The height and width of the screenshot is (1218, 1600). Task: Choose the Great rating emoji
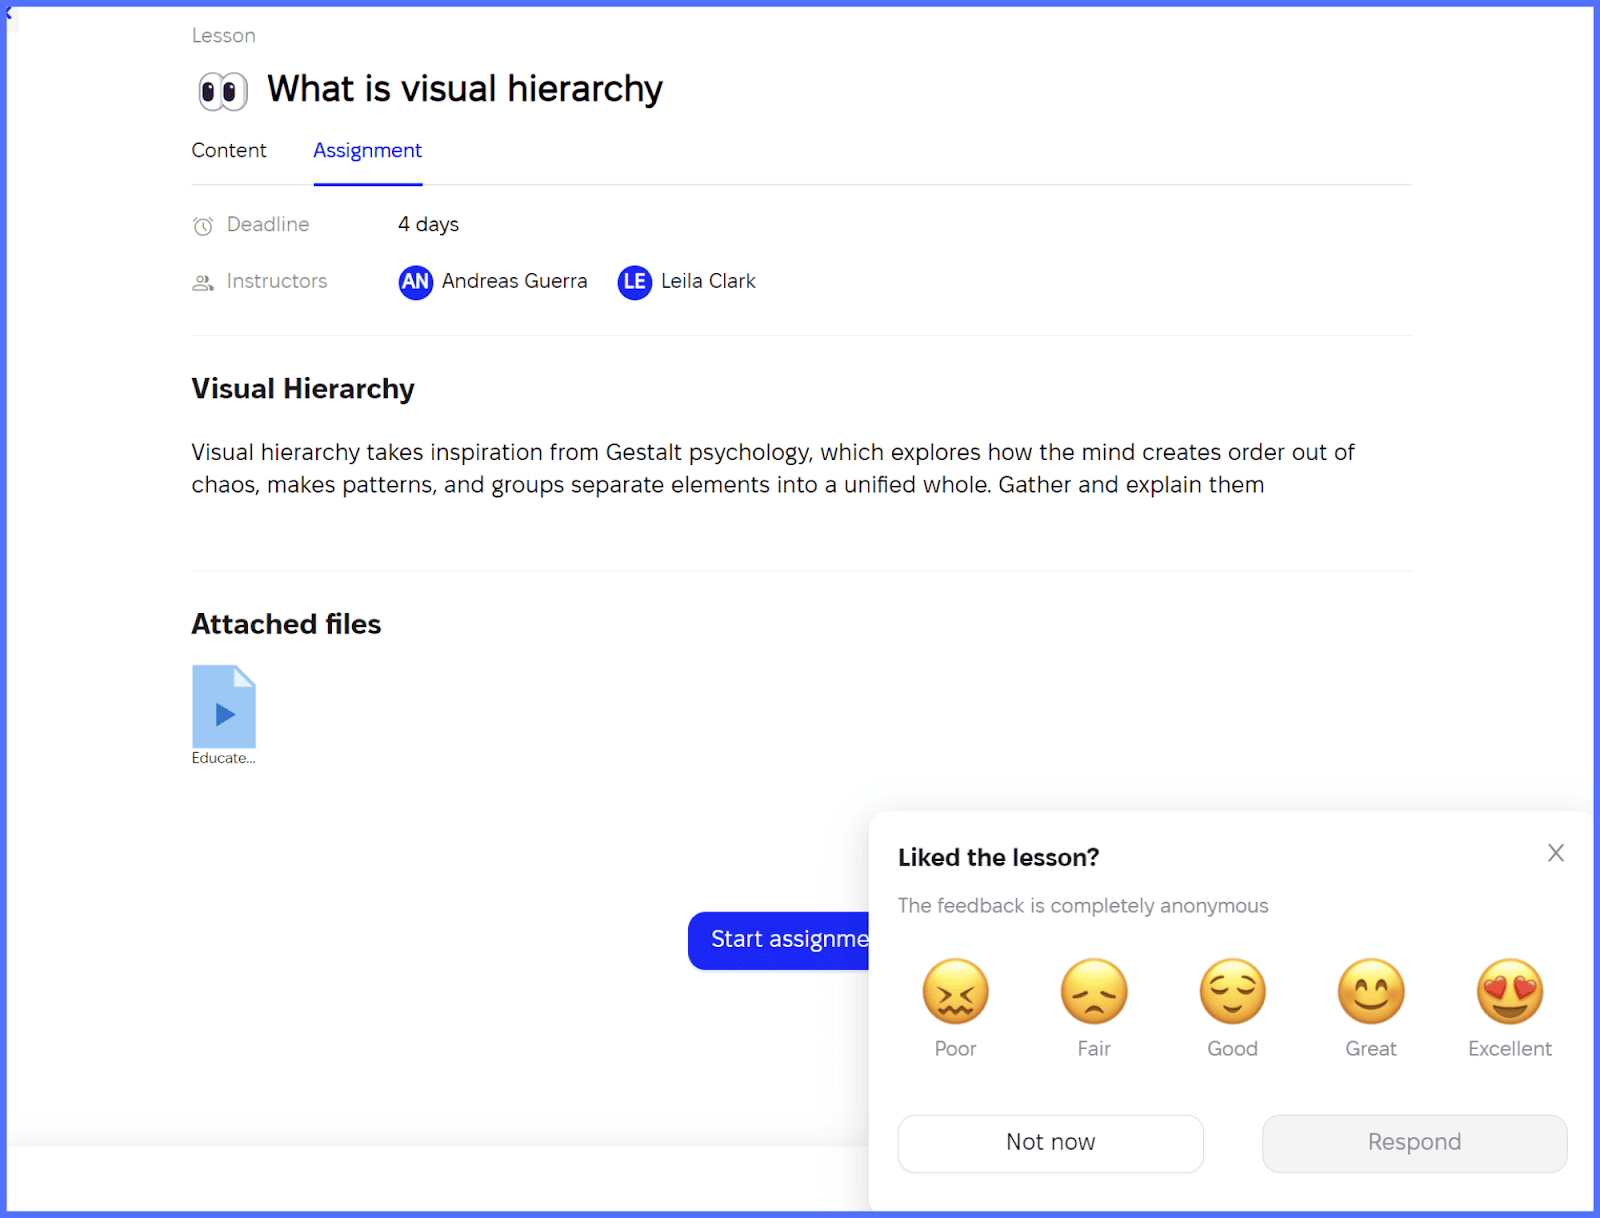(1370, 991)
